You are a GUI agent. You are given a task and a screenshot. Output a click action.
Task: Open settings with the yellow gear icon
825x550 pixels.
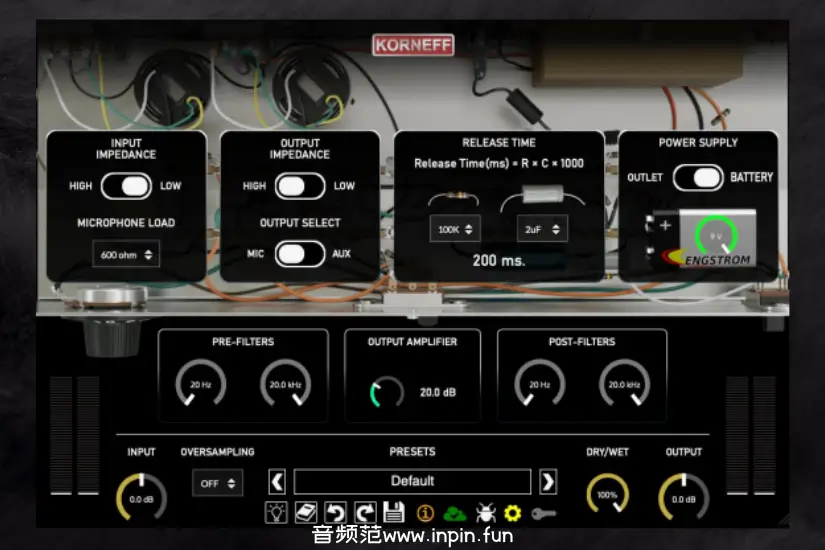click(513, 513)
